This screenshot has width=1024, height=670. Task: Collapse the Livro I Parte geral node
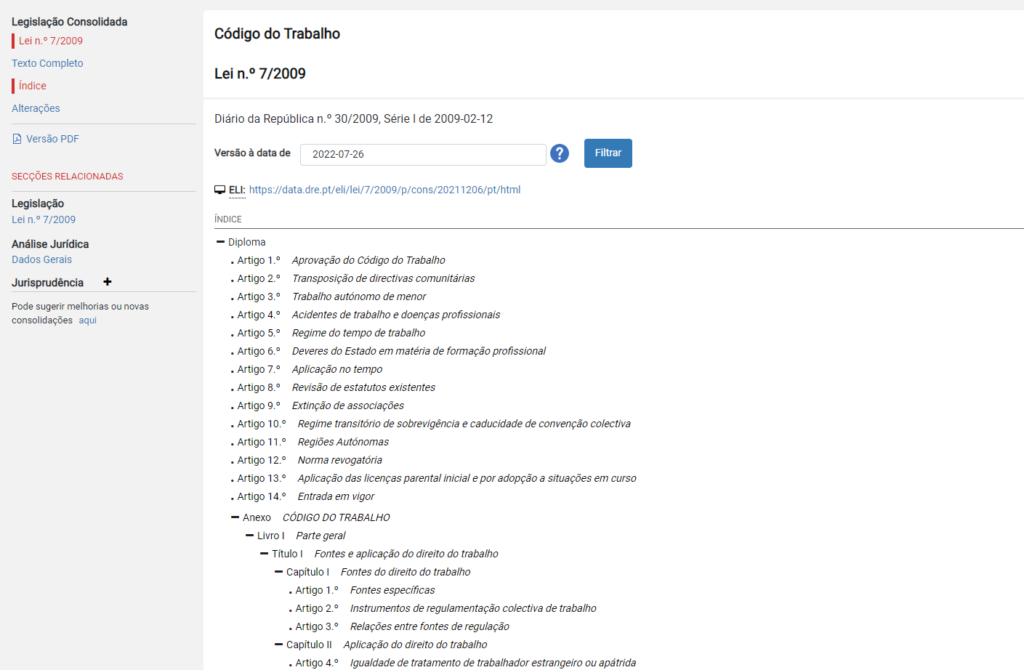[250, 535]
